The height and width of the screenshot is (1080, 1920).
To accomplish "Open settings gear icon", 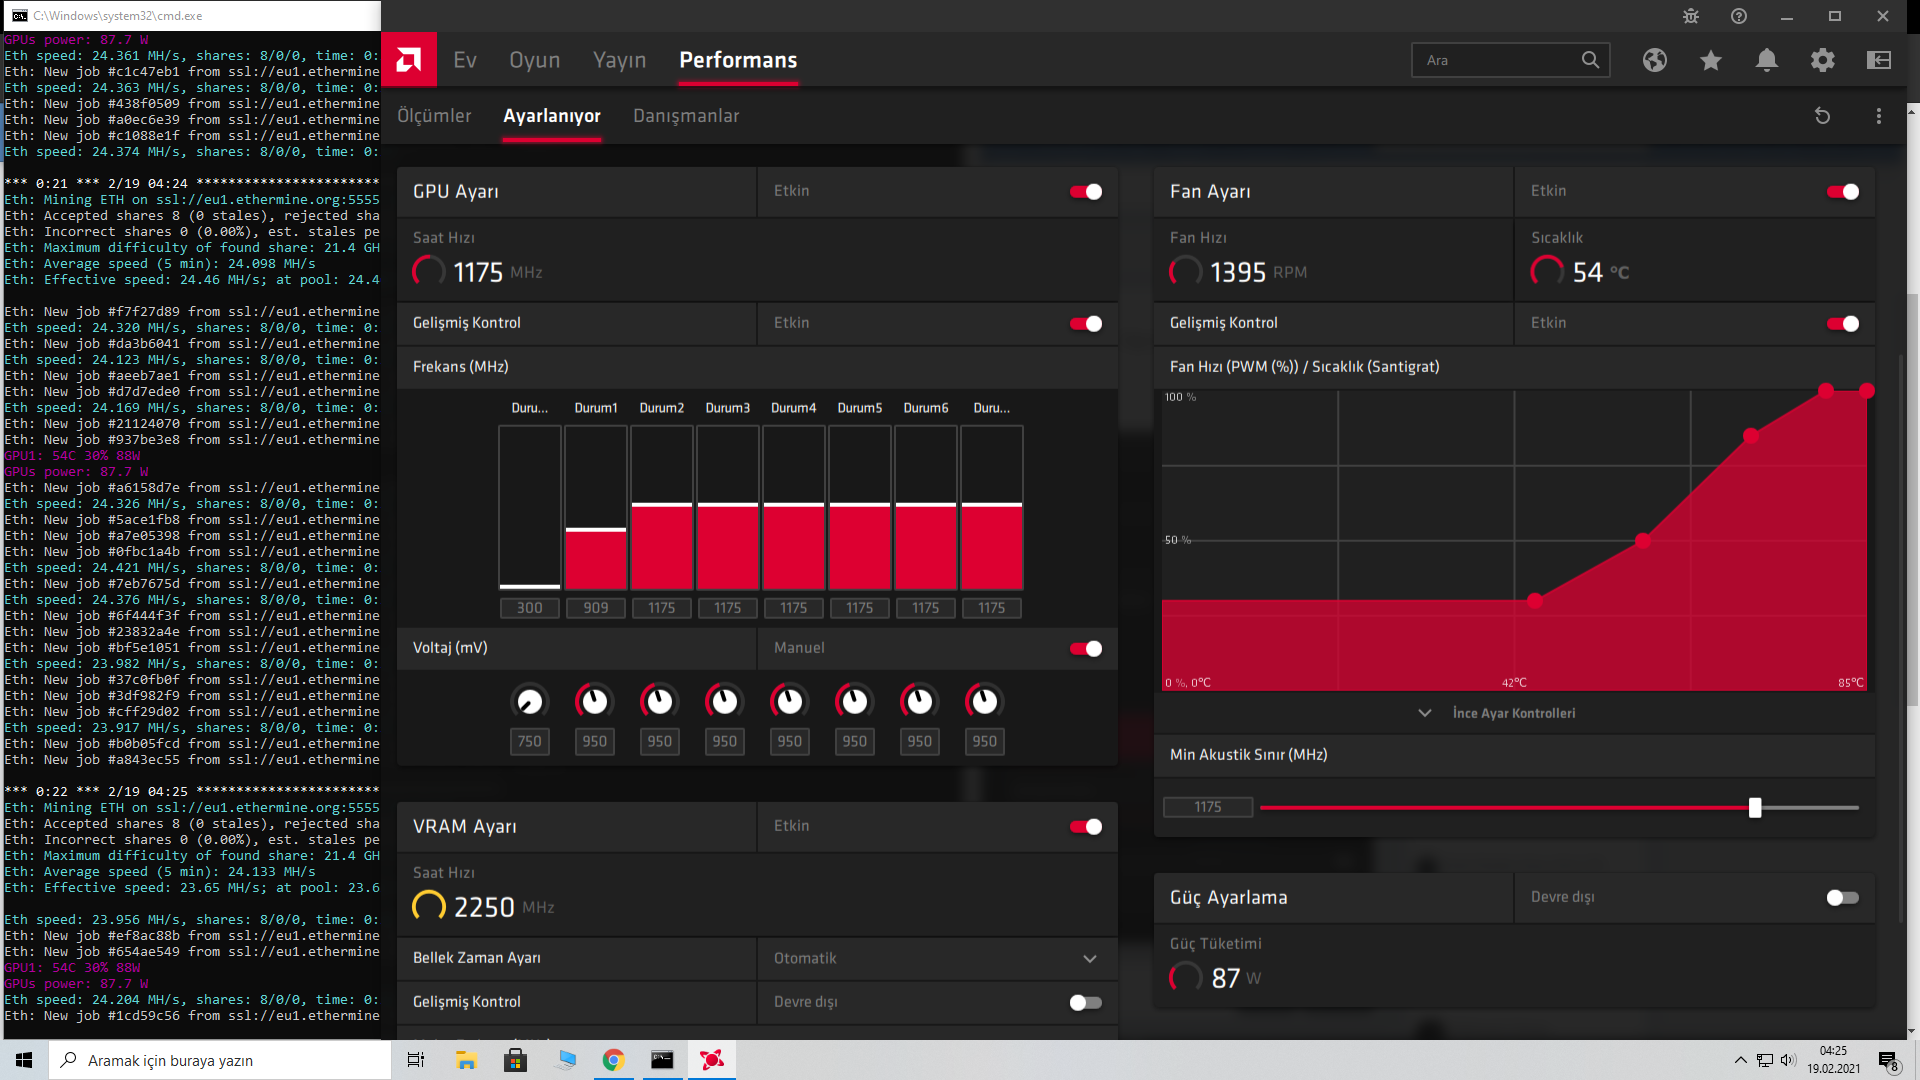I will 1823,60.
